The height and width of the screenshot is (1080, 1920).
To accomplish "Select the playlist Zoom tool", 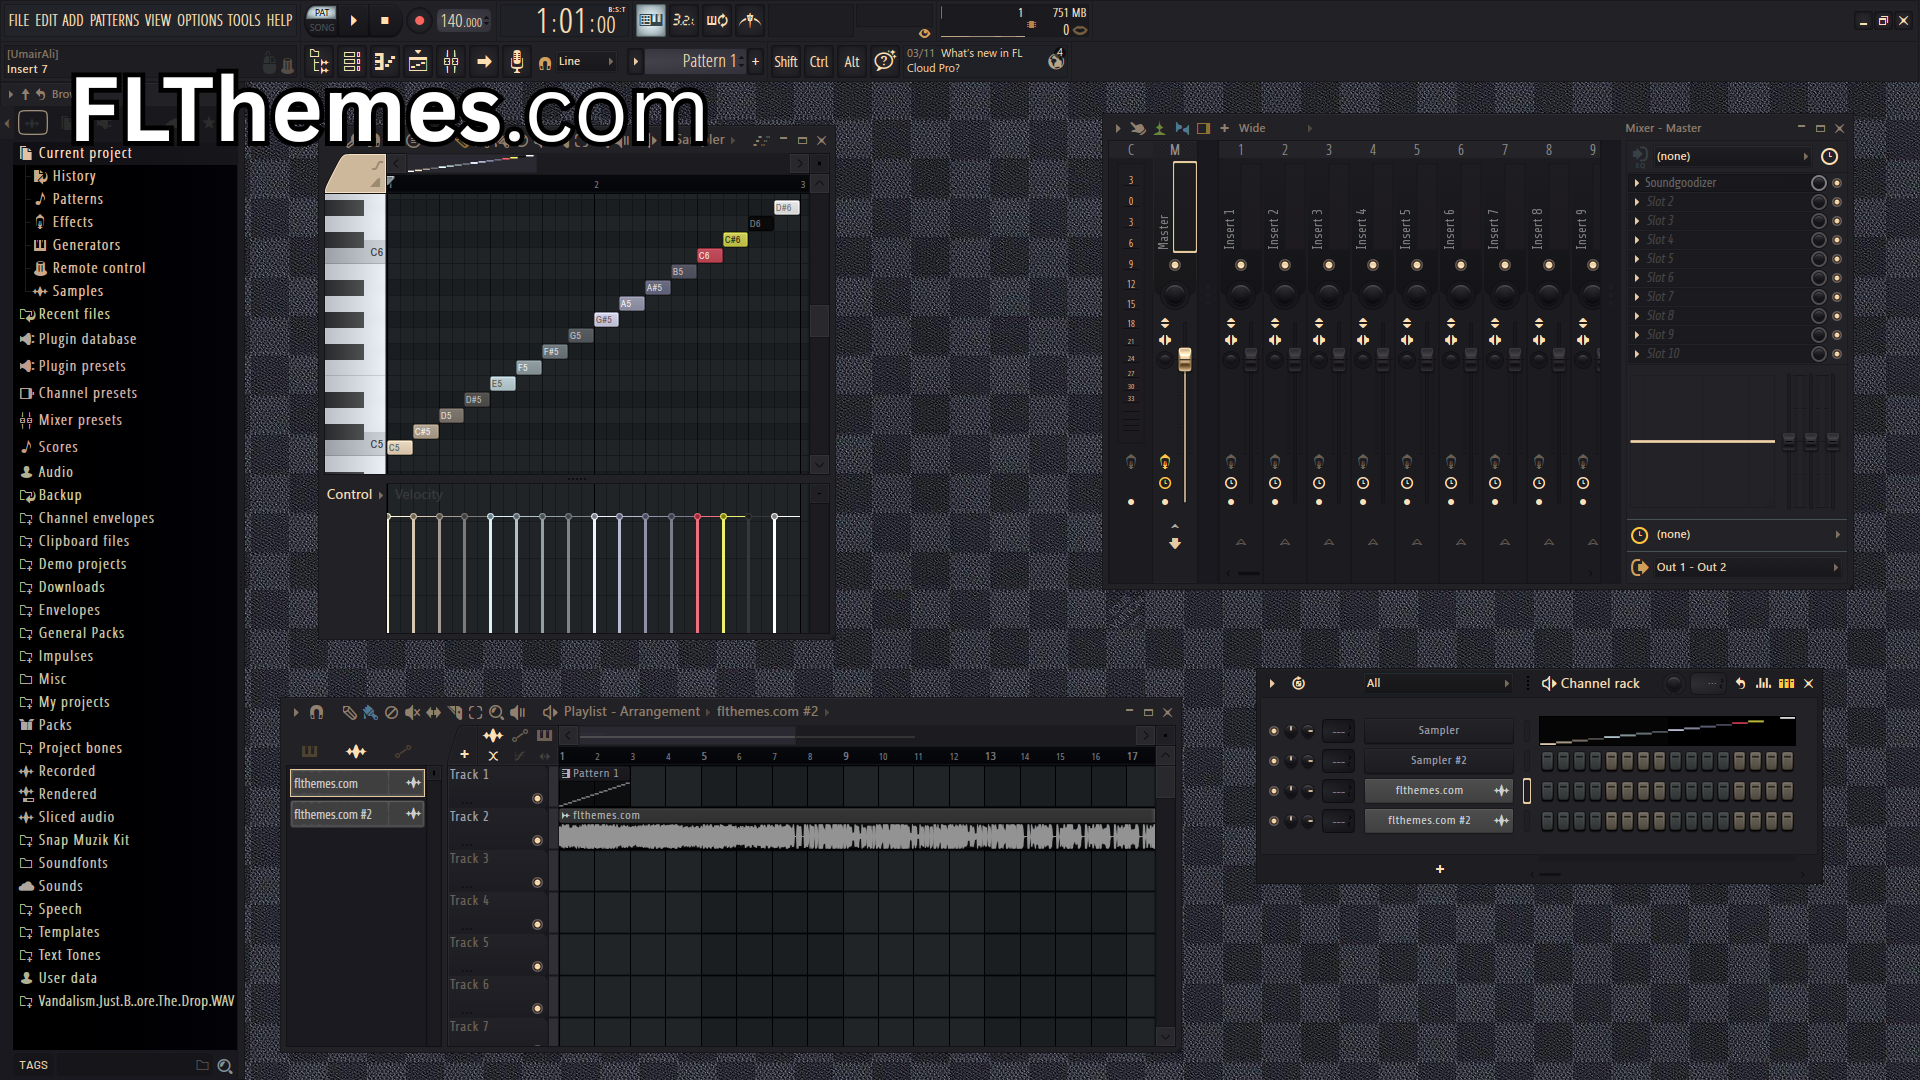I will click(496, 712).
